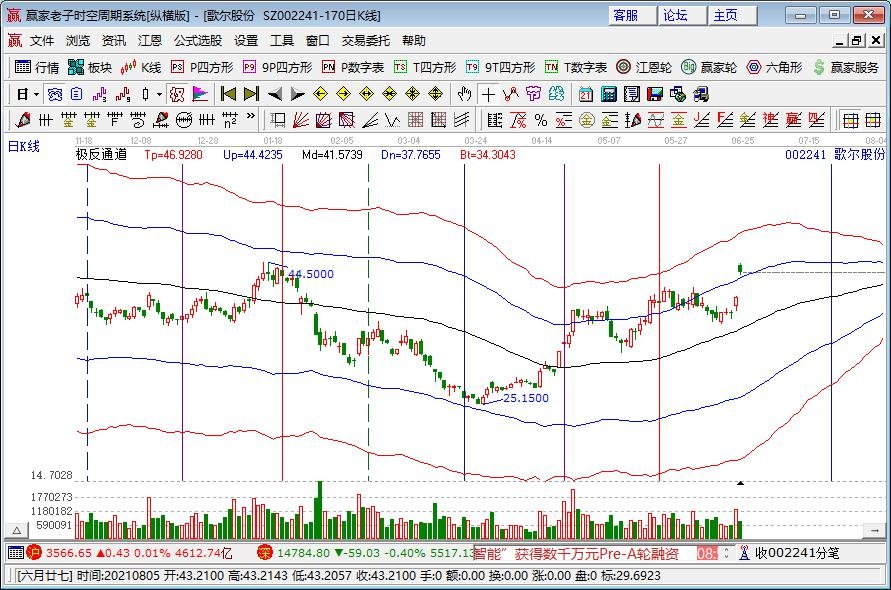Switch to K线 chart view

click(141, 68)
